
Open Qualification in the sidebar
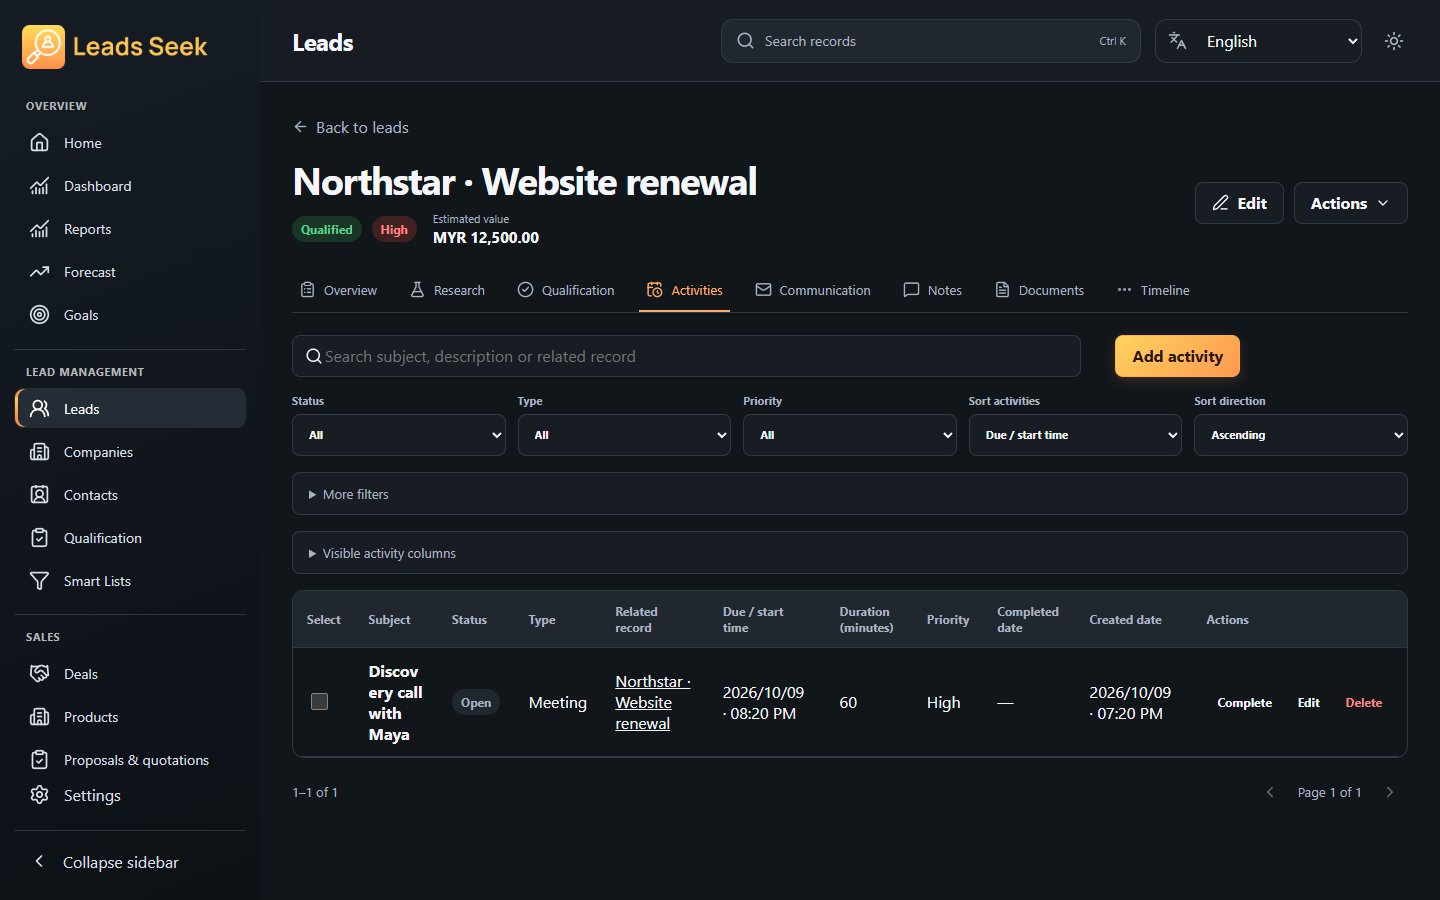[130, 538]
